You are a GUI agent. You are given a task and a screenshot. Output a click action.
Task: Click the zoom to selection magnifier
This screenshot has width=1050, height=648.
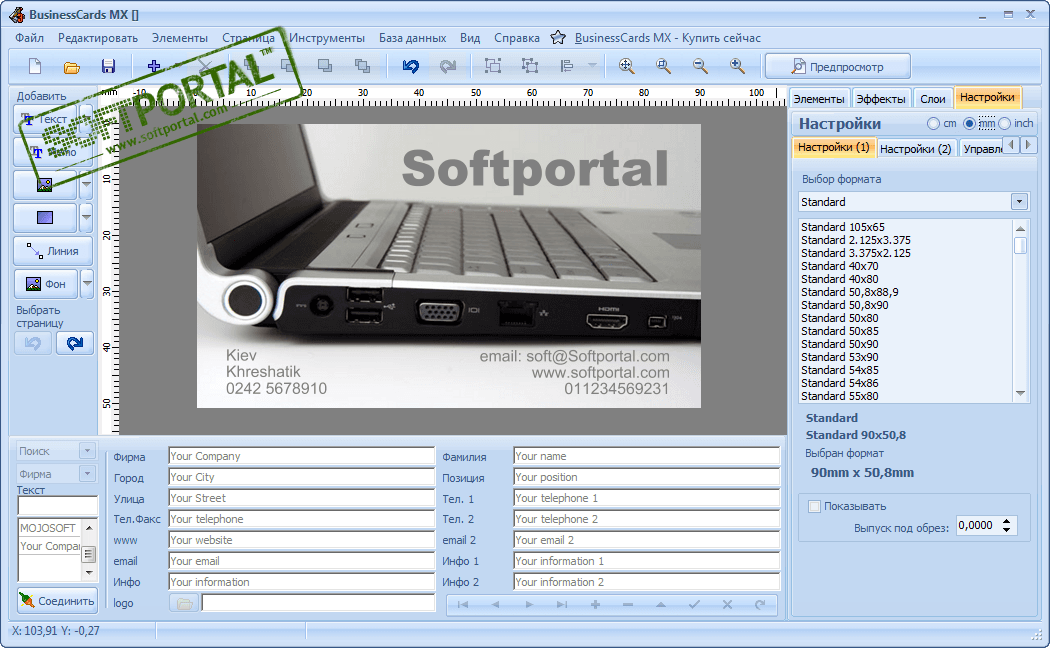[664, 66]
